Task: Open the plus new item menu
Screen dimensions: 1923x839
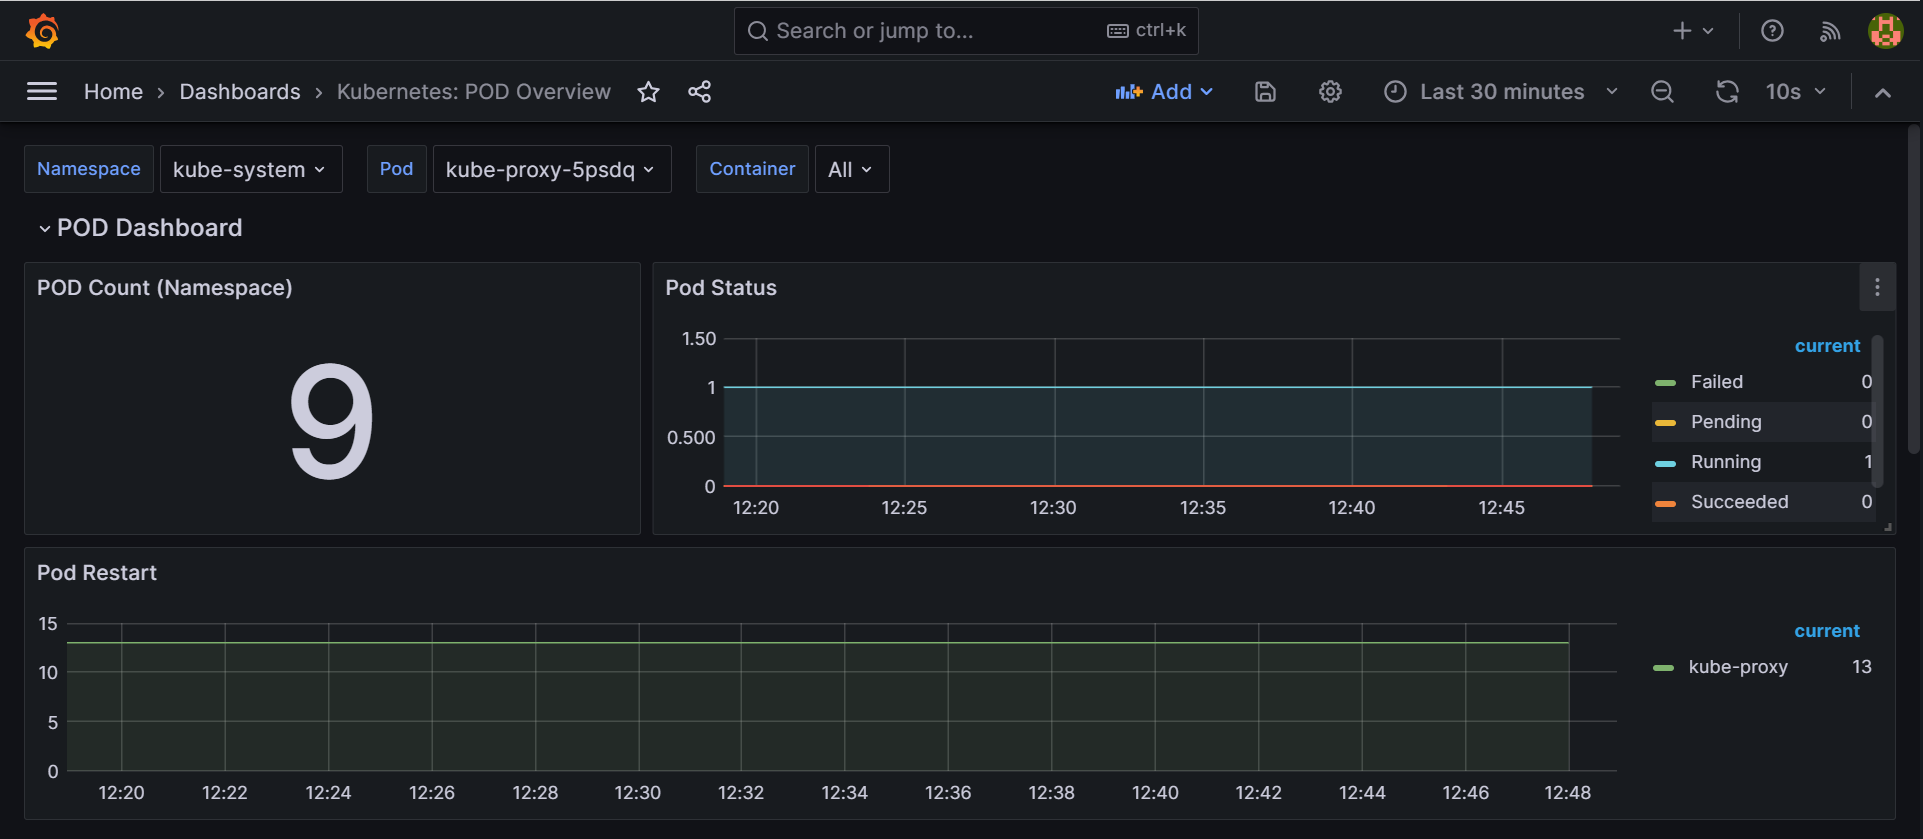Action: pos(1693,31)
